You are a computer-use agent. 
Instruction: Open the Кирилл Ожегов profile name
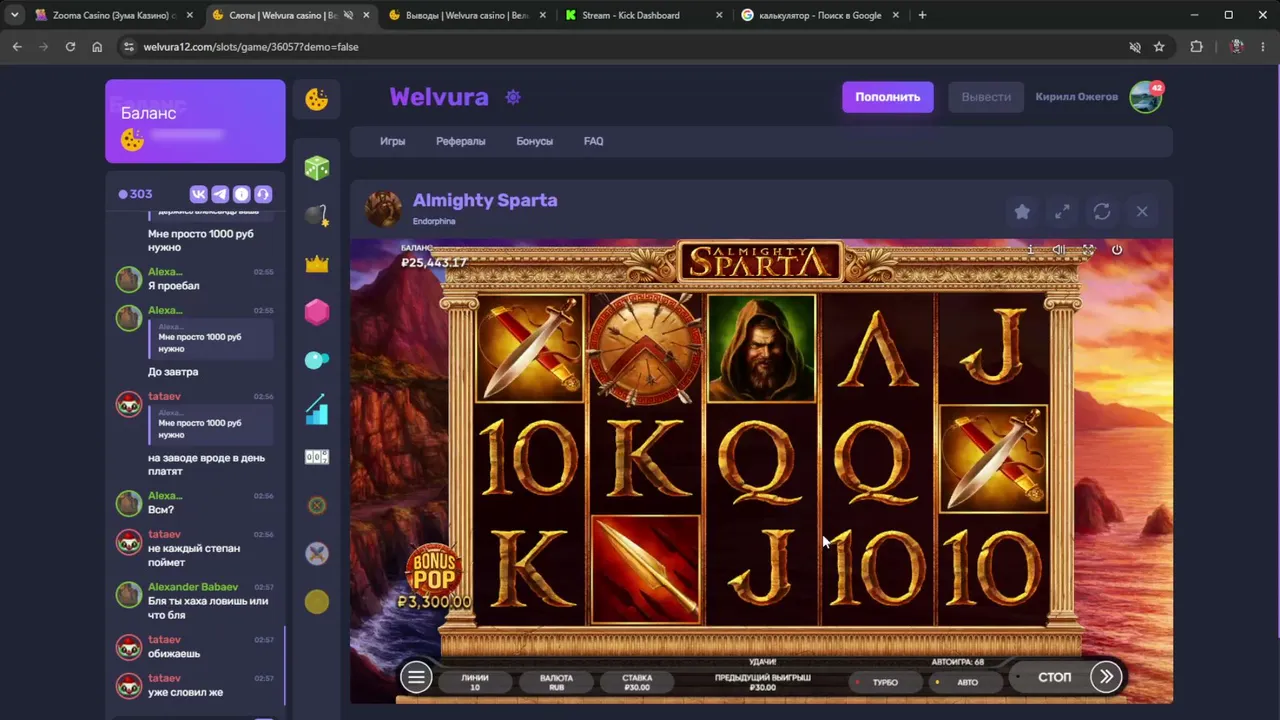pos(1077,97)
